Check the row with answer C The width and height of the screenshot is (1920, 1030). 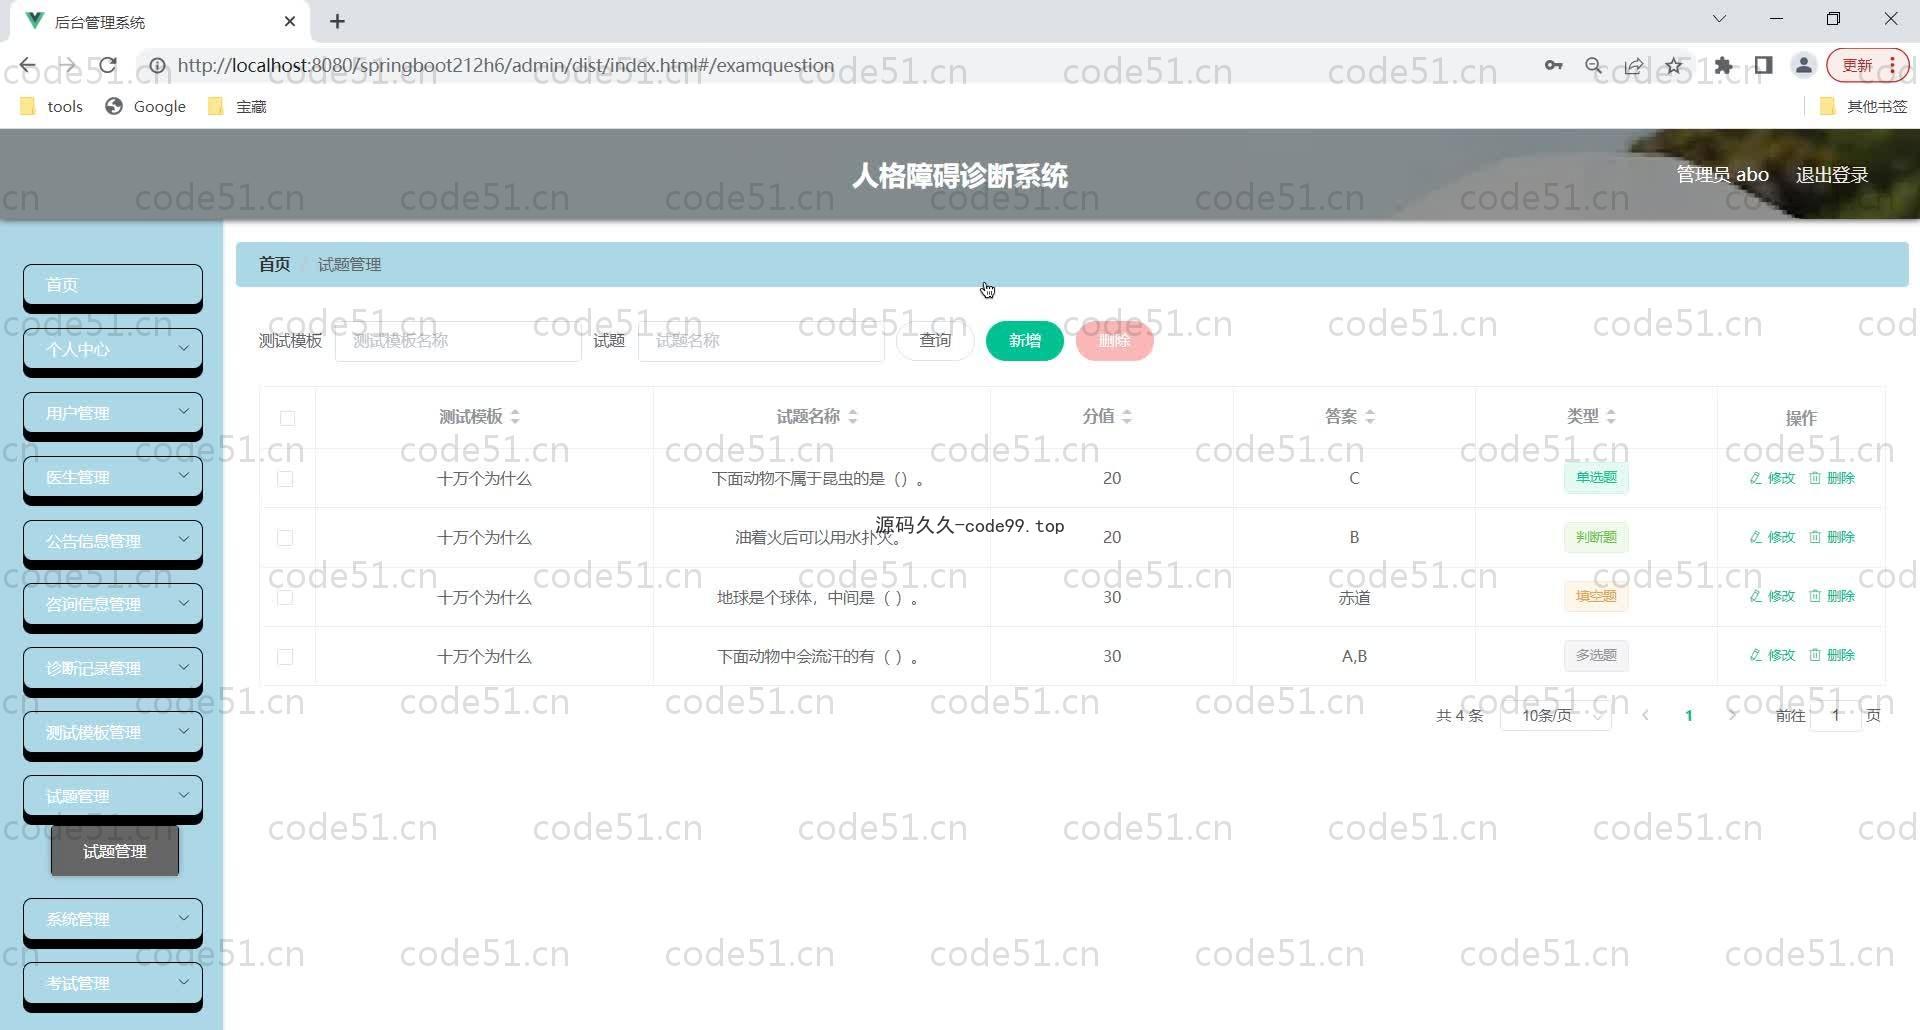click(x=285, y=479)
